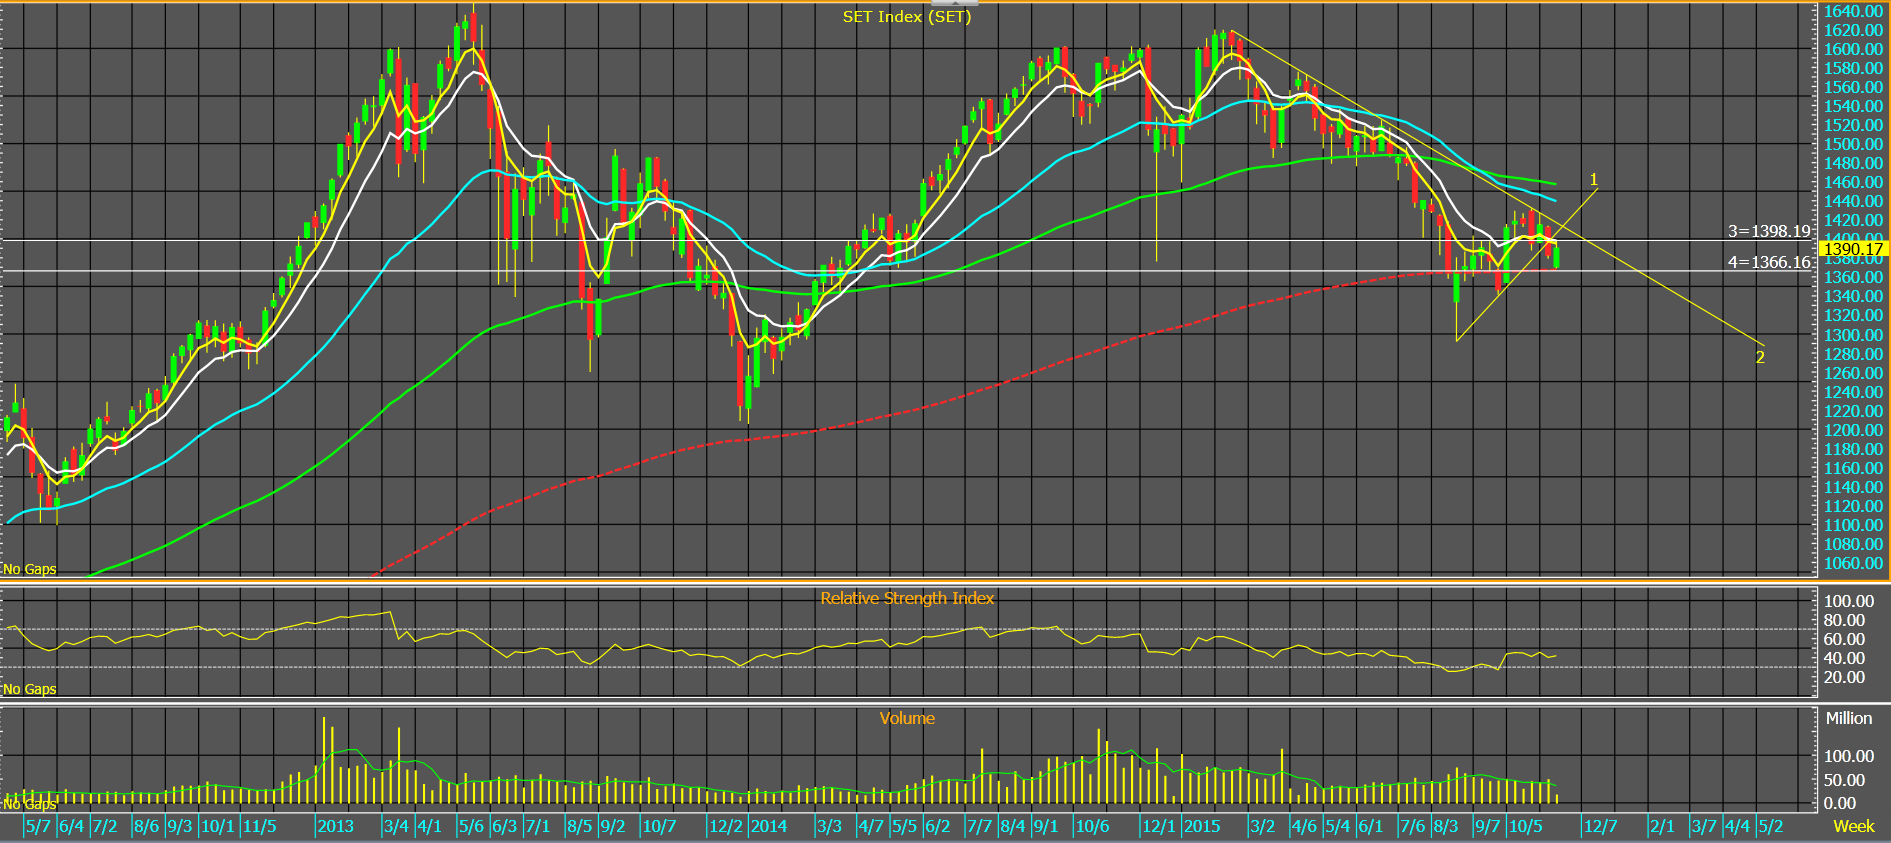Select 60.00 on the RSI scale
1891x843 pixels.
tap(1844, 639)
